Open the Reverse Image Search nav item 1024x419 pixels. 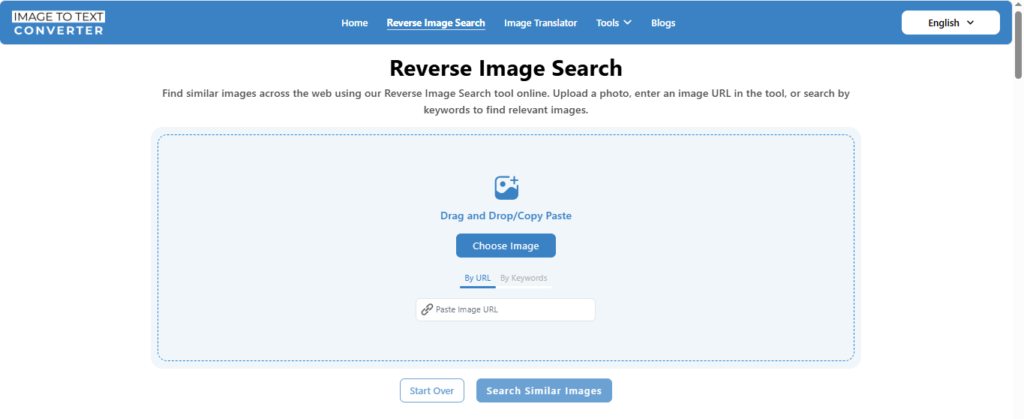coord(435,23)
